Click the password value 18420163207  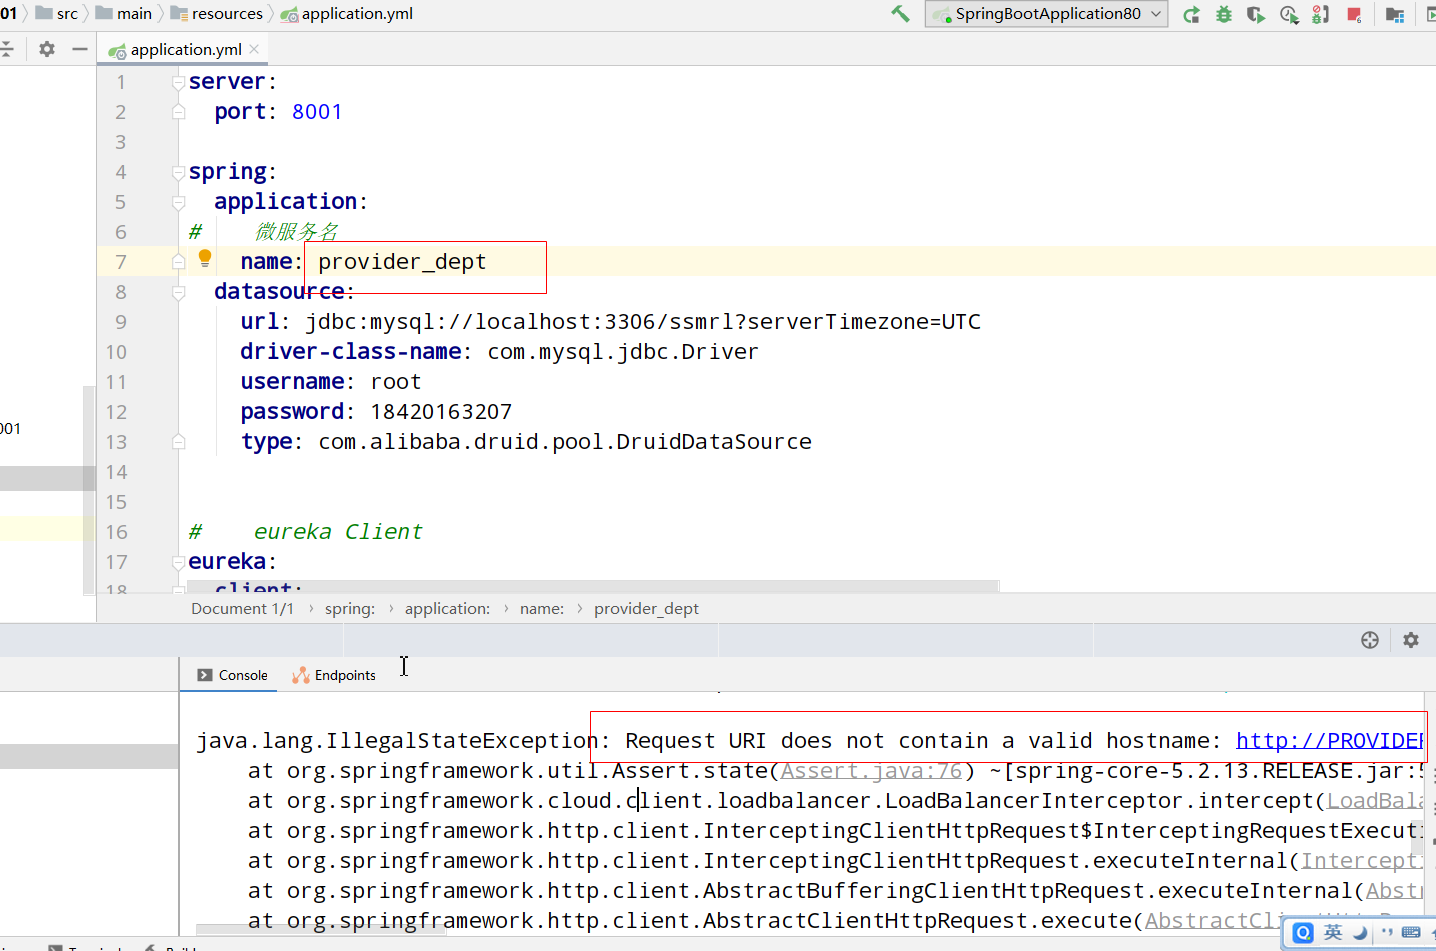point(441,412)
